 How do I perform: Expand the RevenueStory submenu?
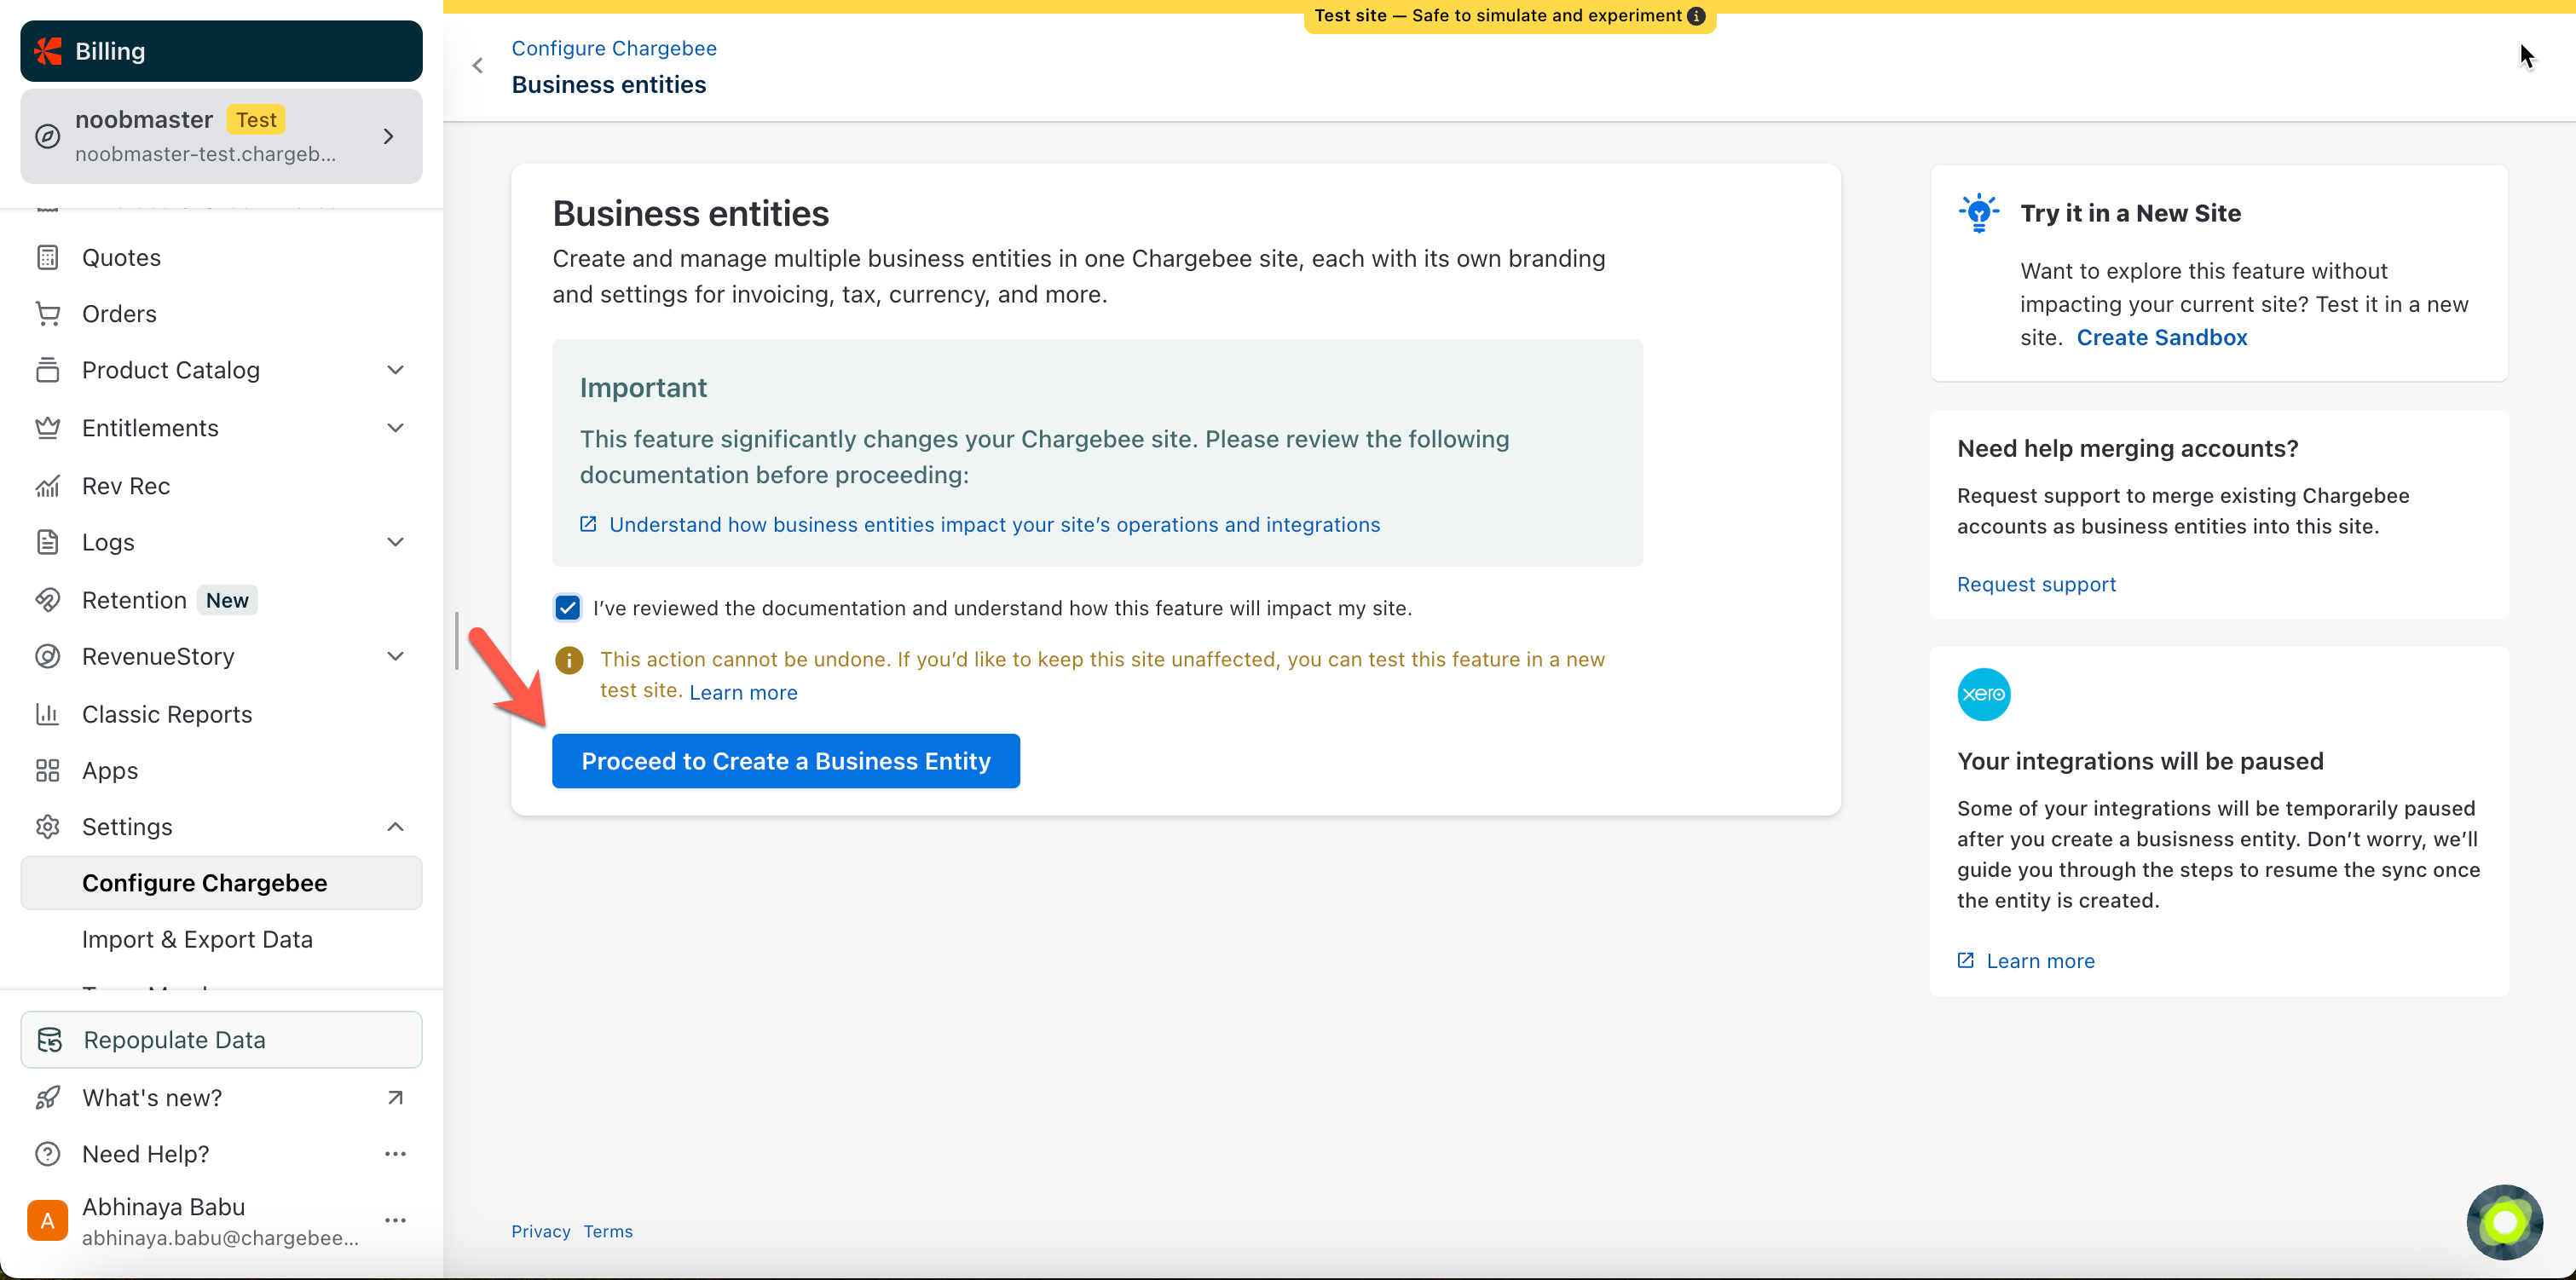(x=395, y=656)
